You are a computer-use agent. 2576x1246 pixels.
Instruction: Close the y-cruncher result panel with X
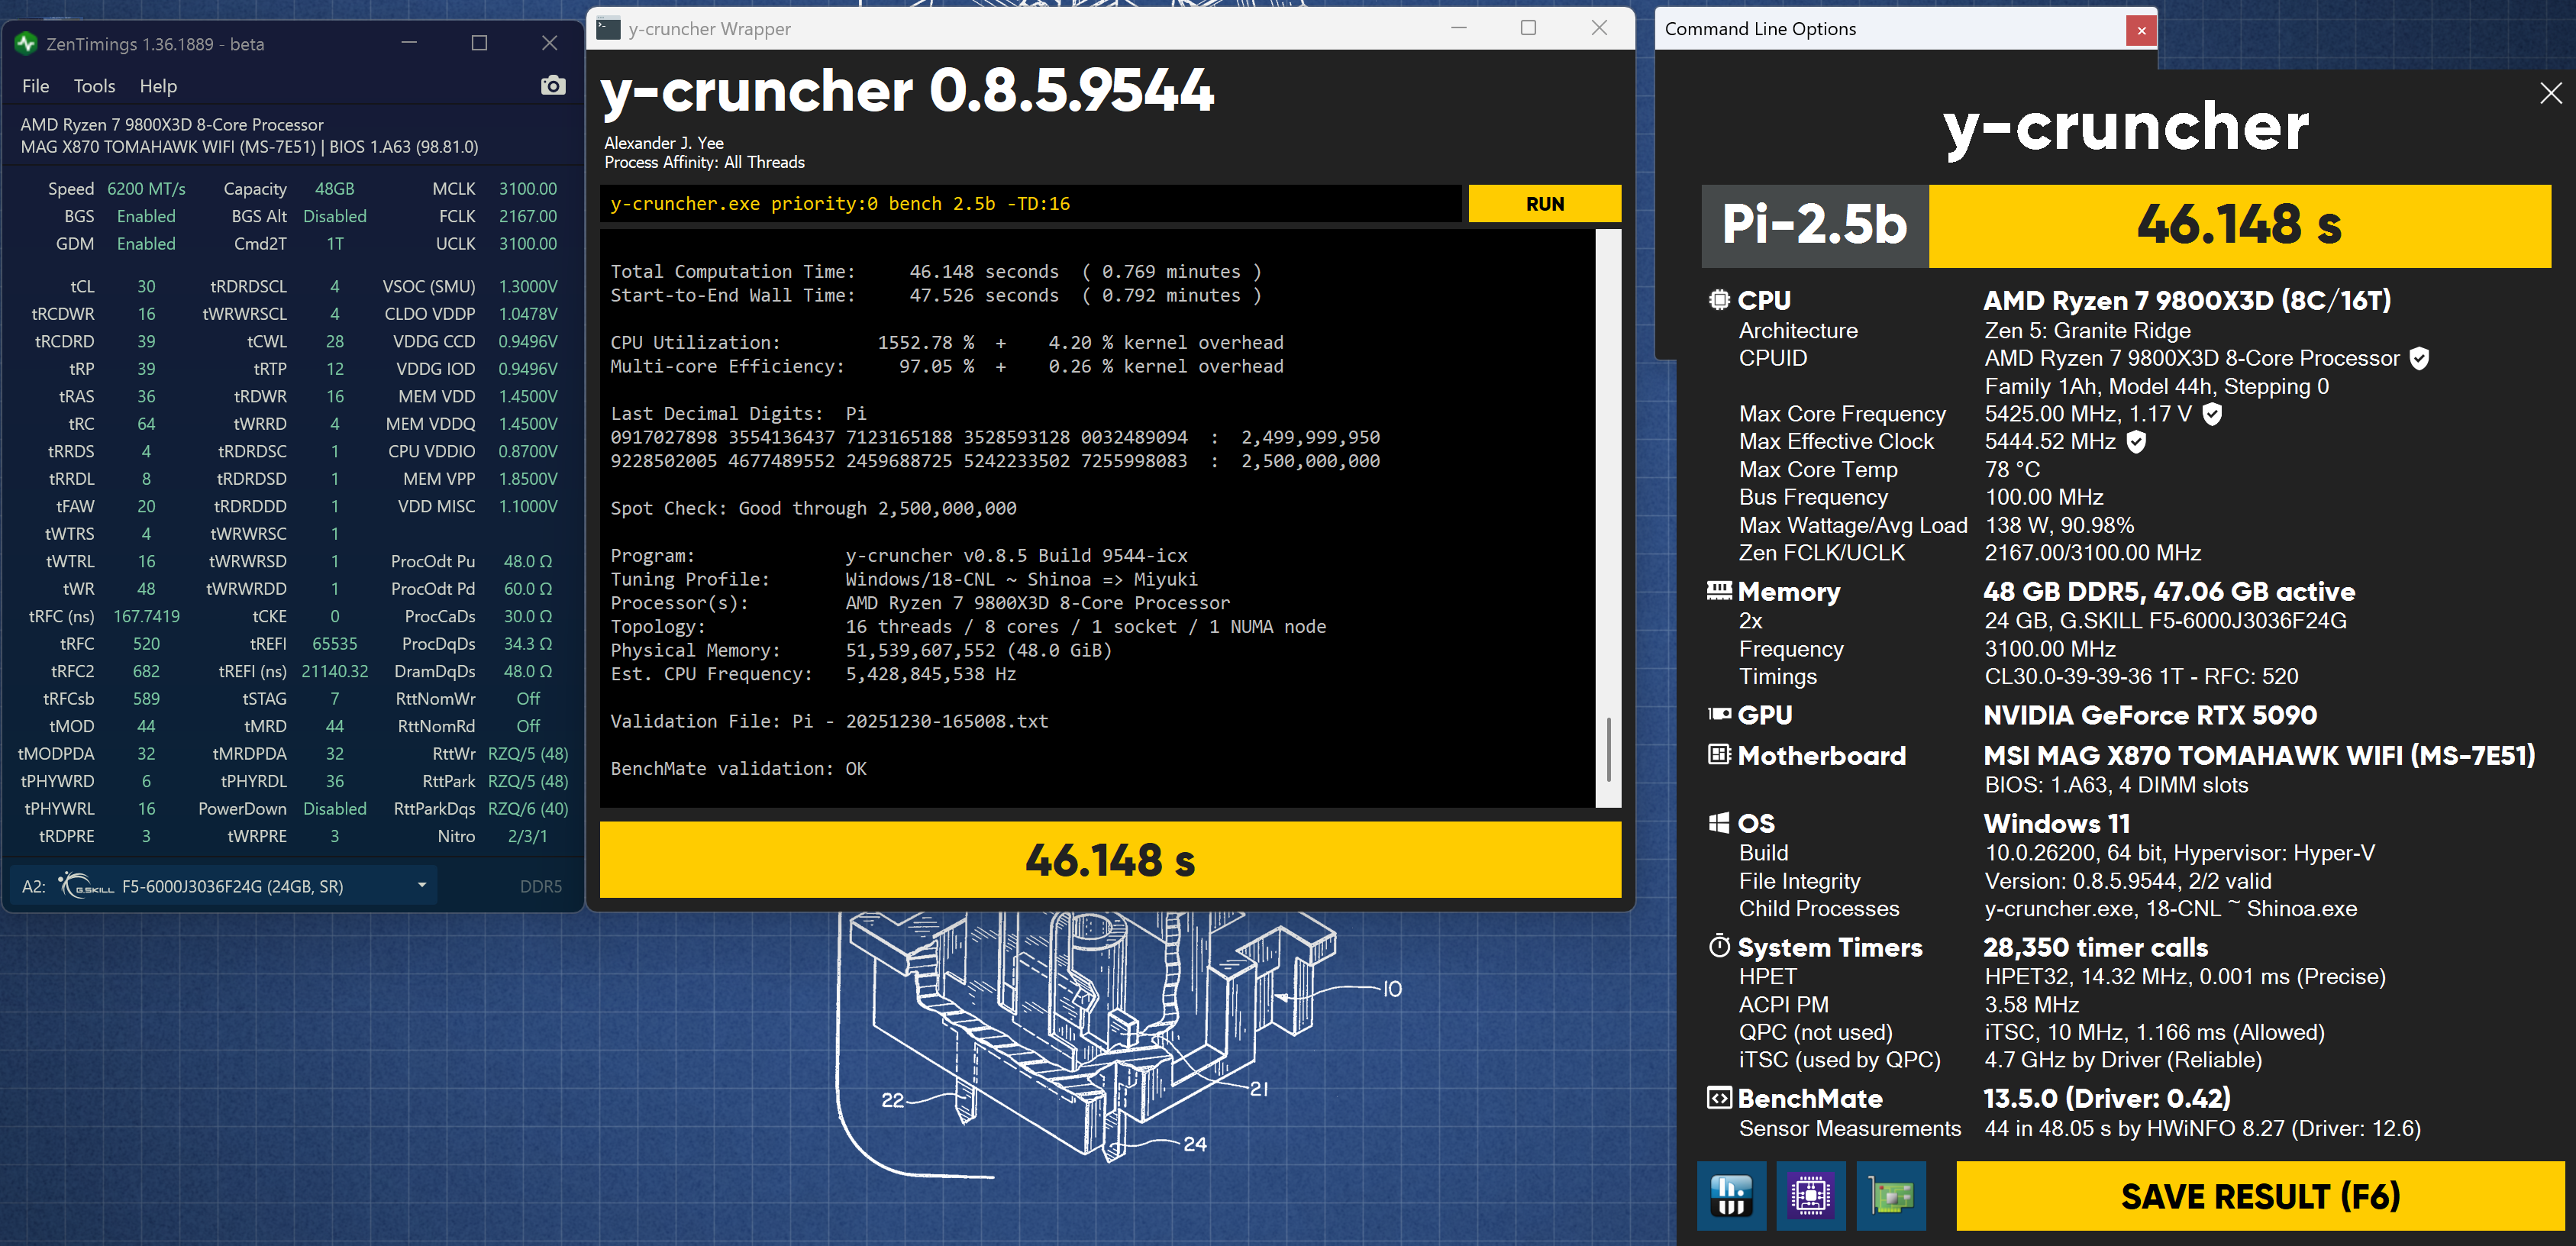point(2551,93)
